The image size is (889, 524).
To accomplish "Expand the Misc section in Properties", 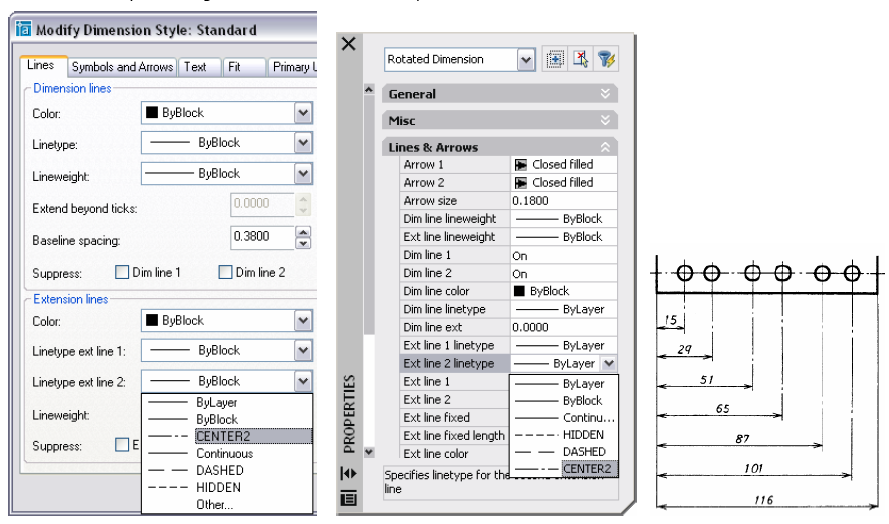I will pyautogui.click(x=606, y=120).
